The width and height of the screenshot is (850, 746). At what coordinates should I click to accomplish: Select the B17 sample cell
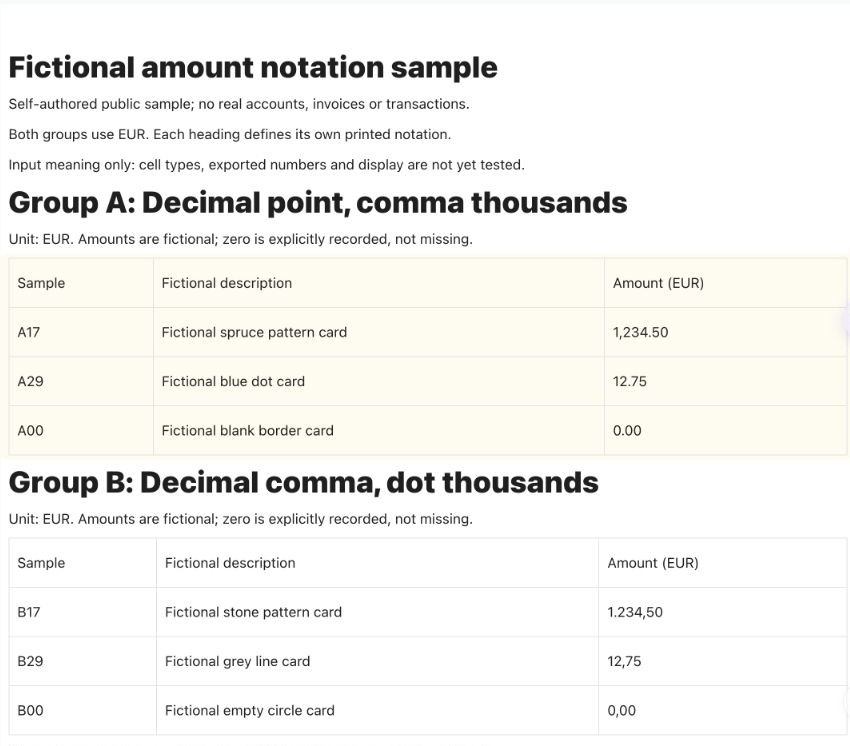pos(82,612)
